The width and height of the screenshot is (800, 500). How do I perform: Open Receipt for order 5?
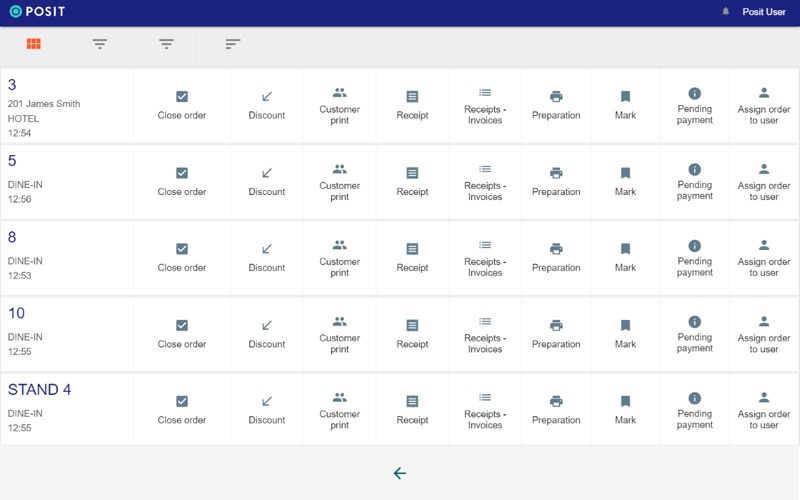point(412,182)
